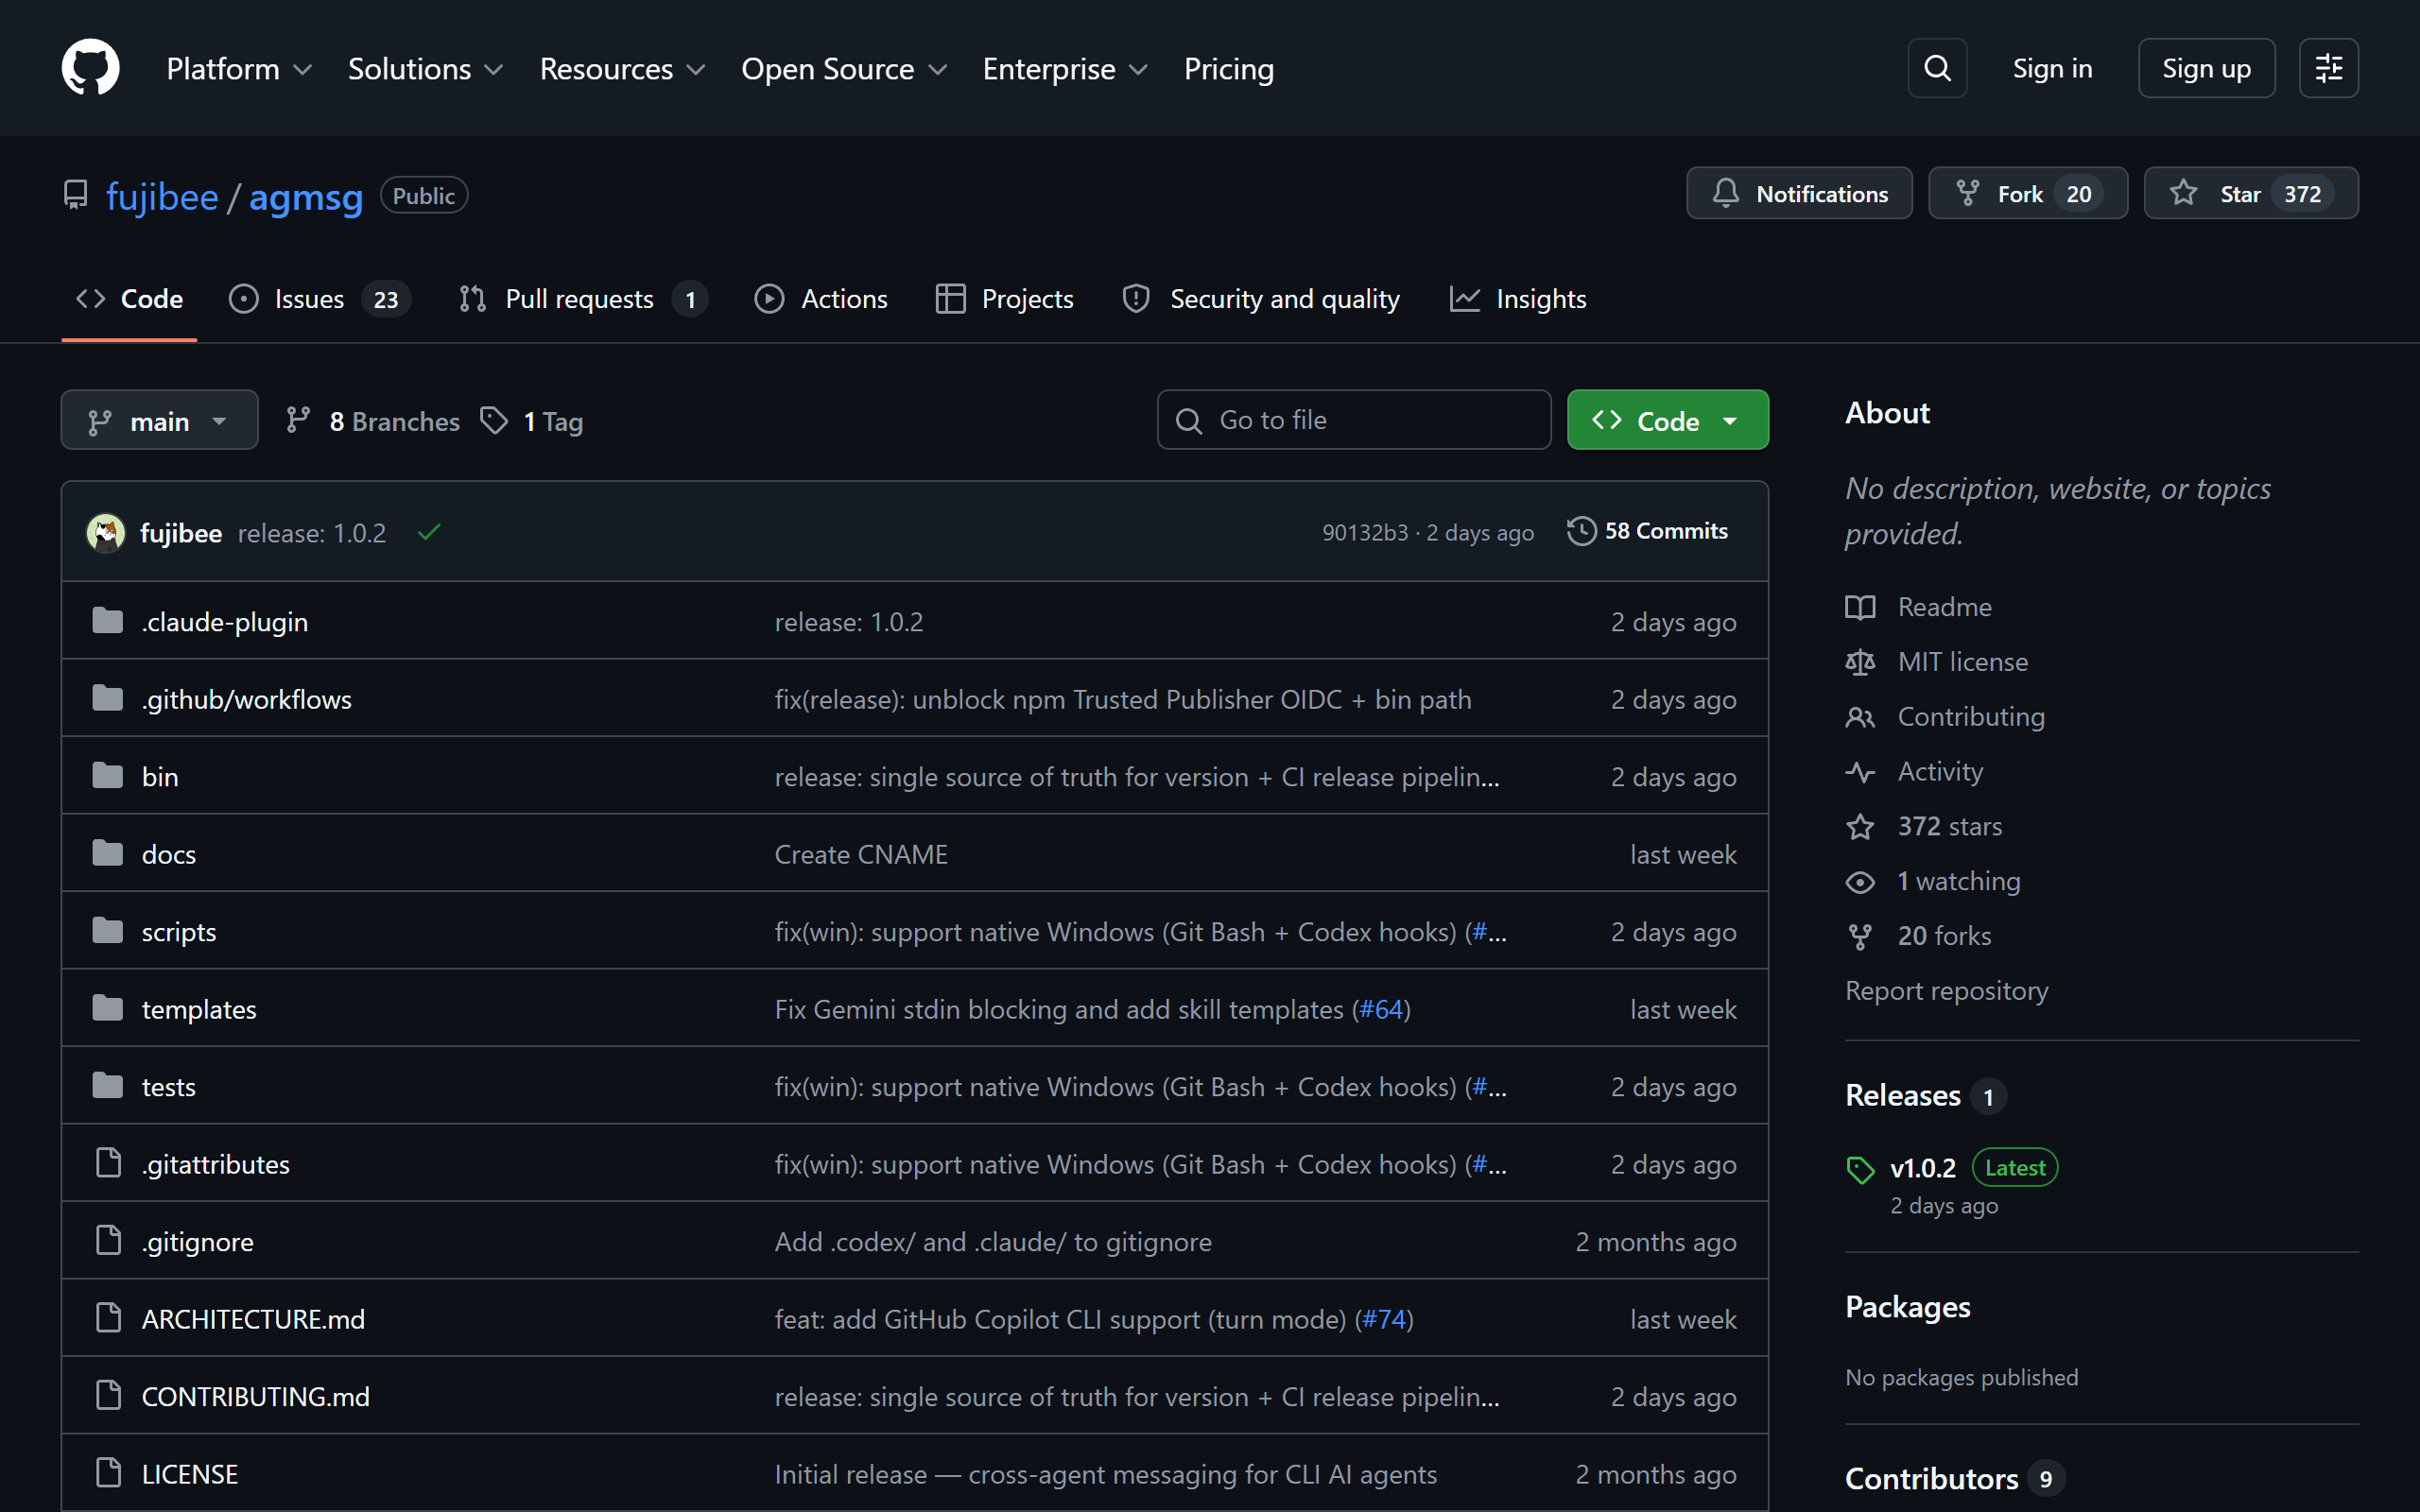Open the Packages heading link
This screenshot has height=1512, width=2420.
1907,1308
